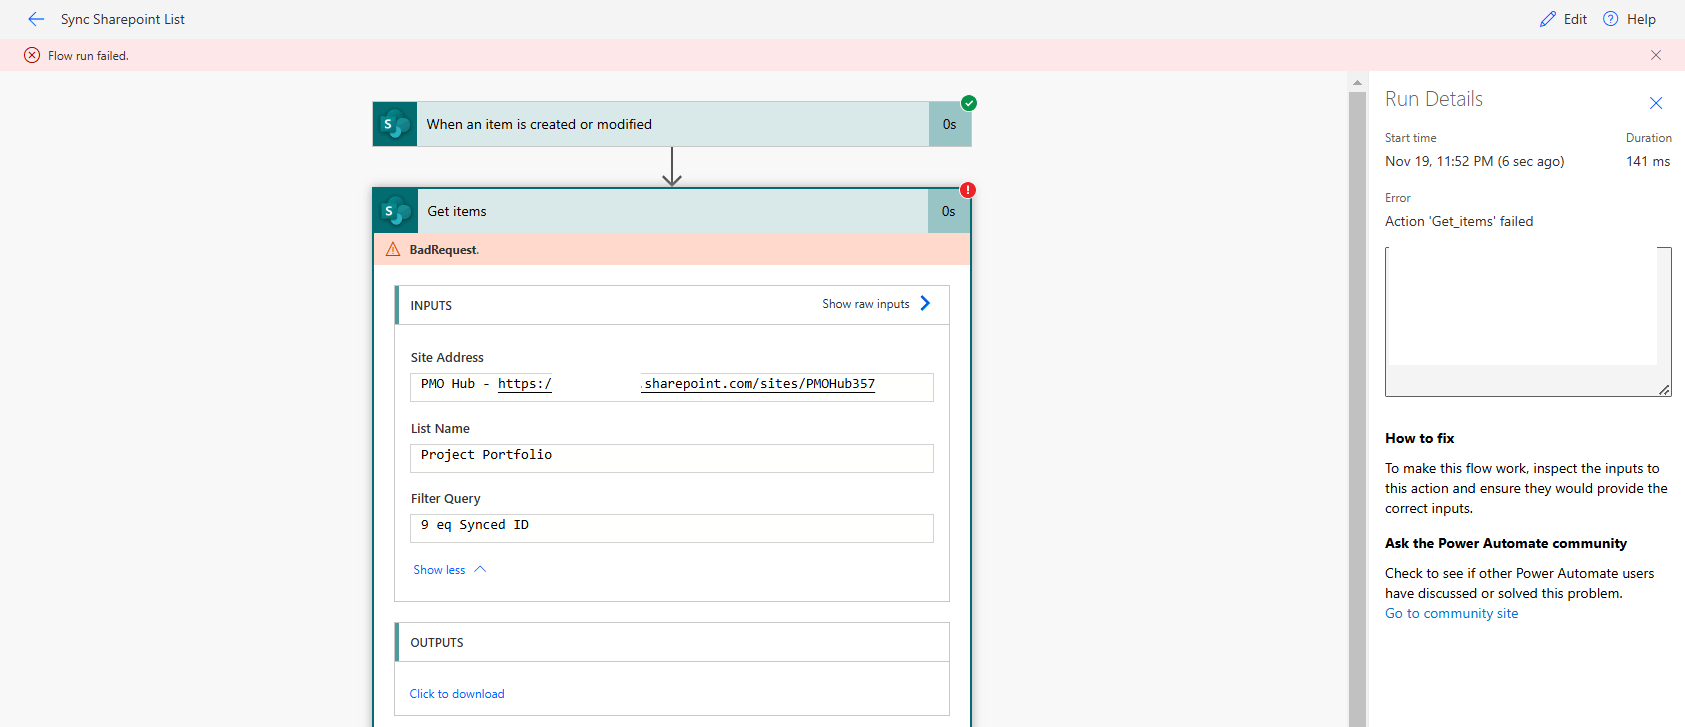Click the Edit pencil icon

pyautogui.click(x=1548, y=19)
